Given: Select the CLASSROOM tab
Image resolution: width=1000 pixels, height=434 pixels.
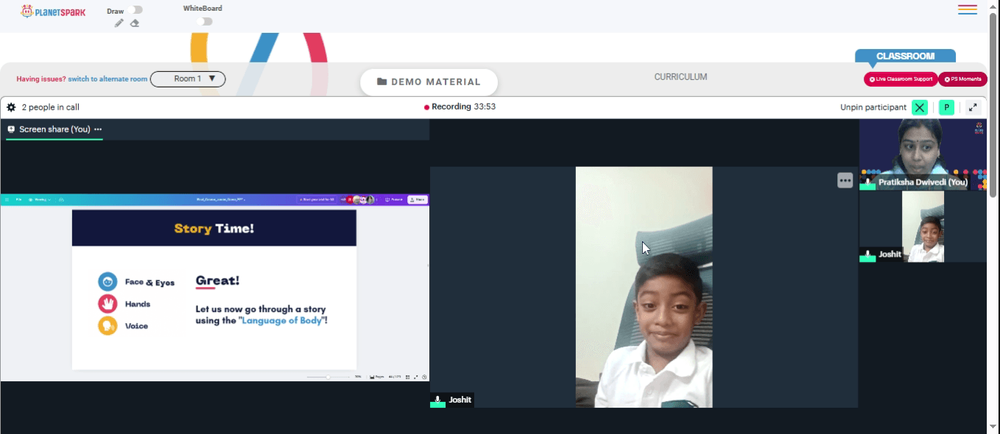Looking at the screenshot, I should click(x=905, y=56).
